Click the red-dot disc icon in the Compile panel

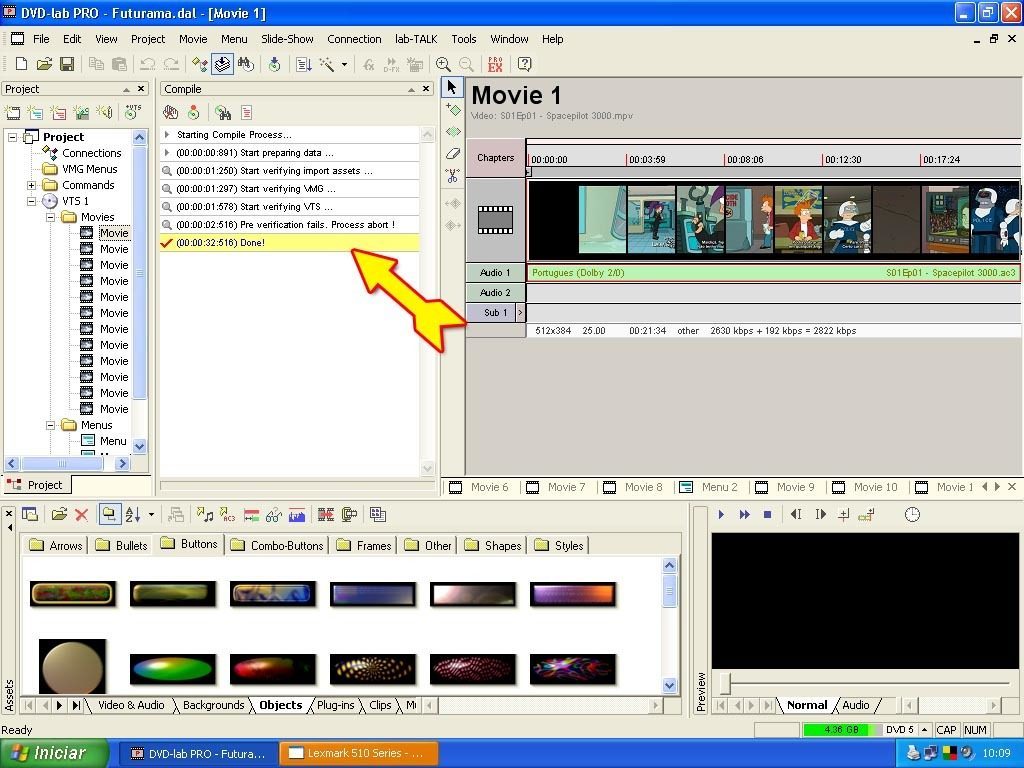point(193,113)
